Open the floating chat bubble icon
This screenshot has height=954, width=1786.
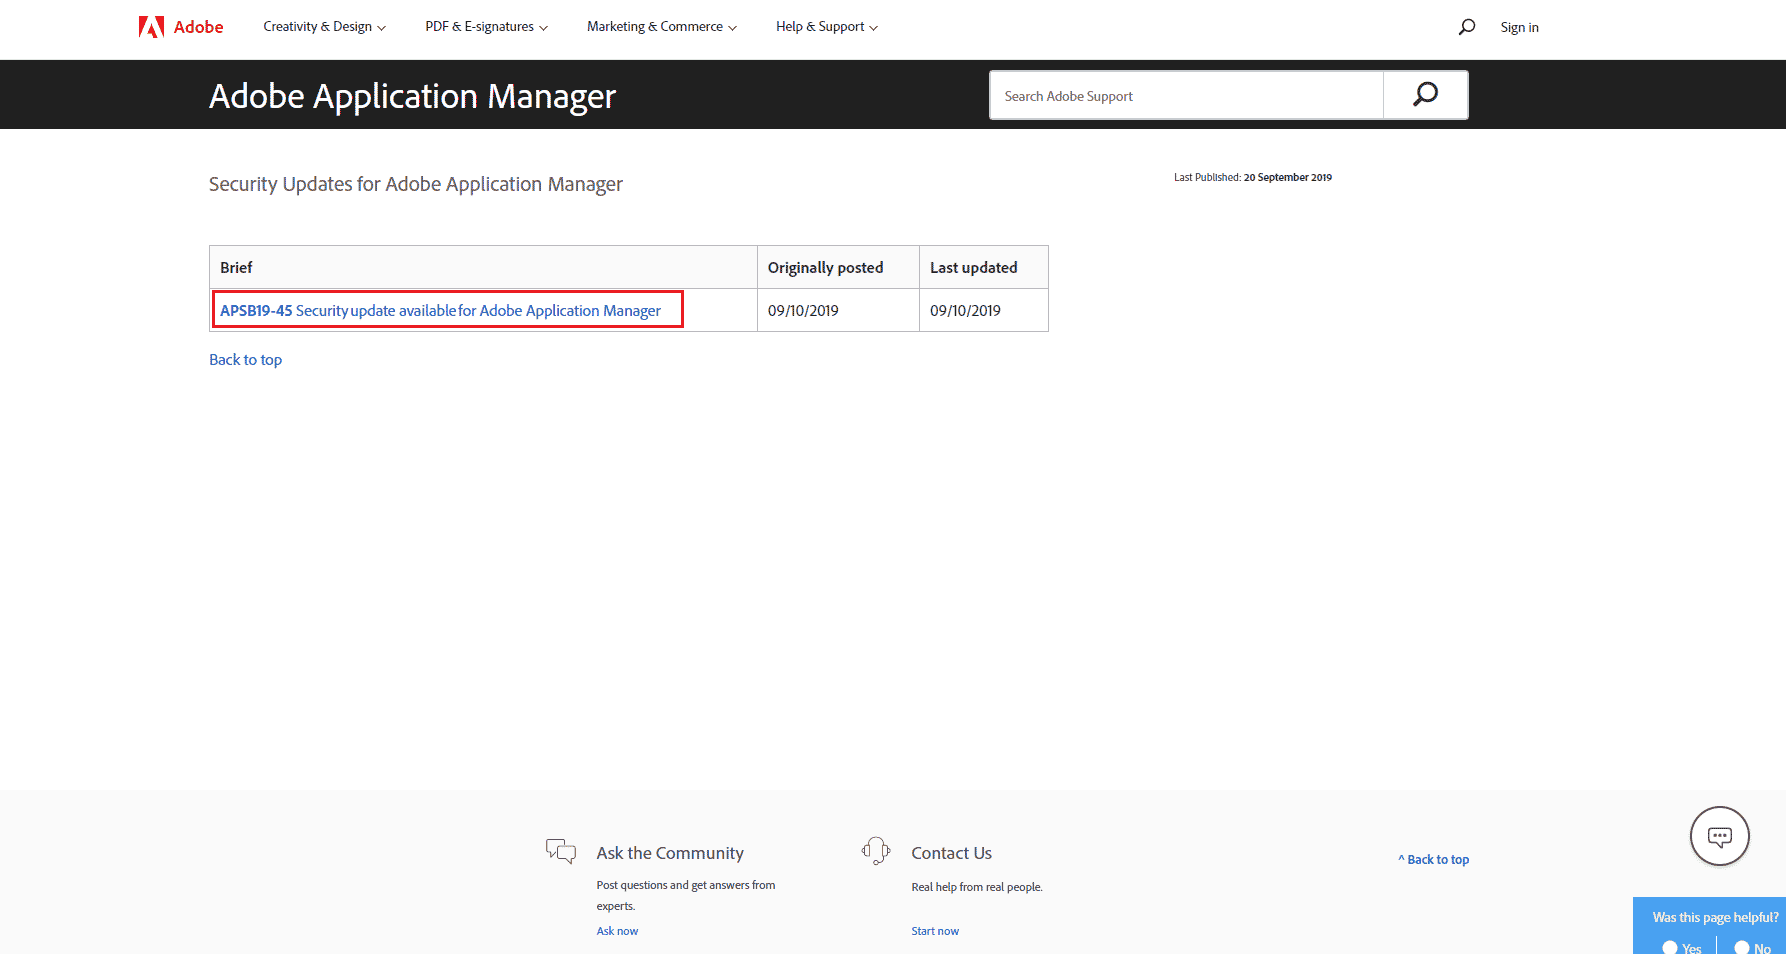click(x=1719, y=836)
